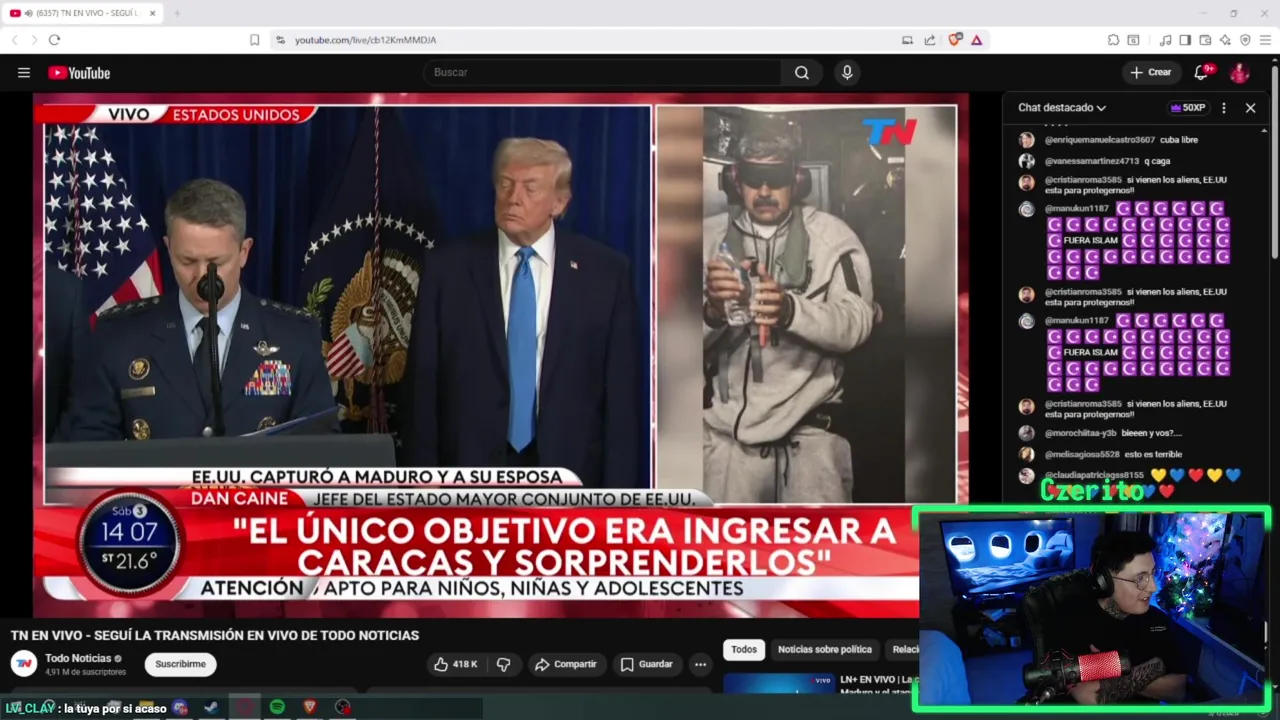Click the YouTube search magnifier button
The height and width of the screenshot is (720, 1280).
802,72
